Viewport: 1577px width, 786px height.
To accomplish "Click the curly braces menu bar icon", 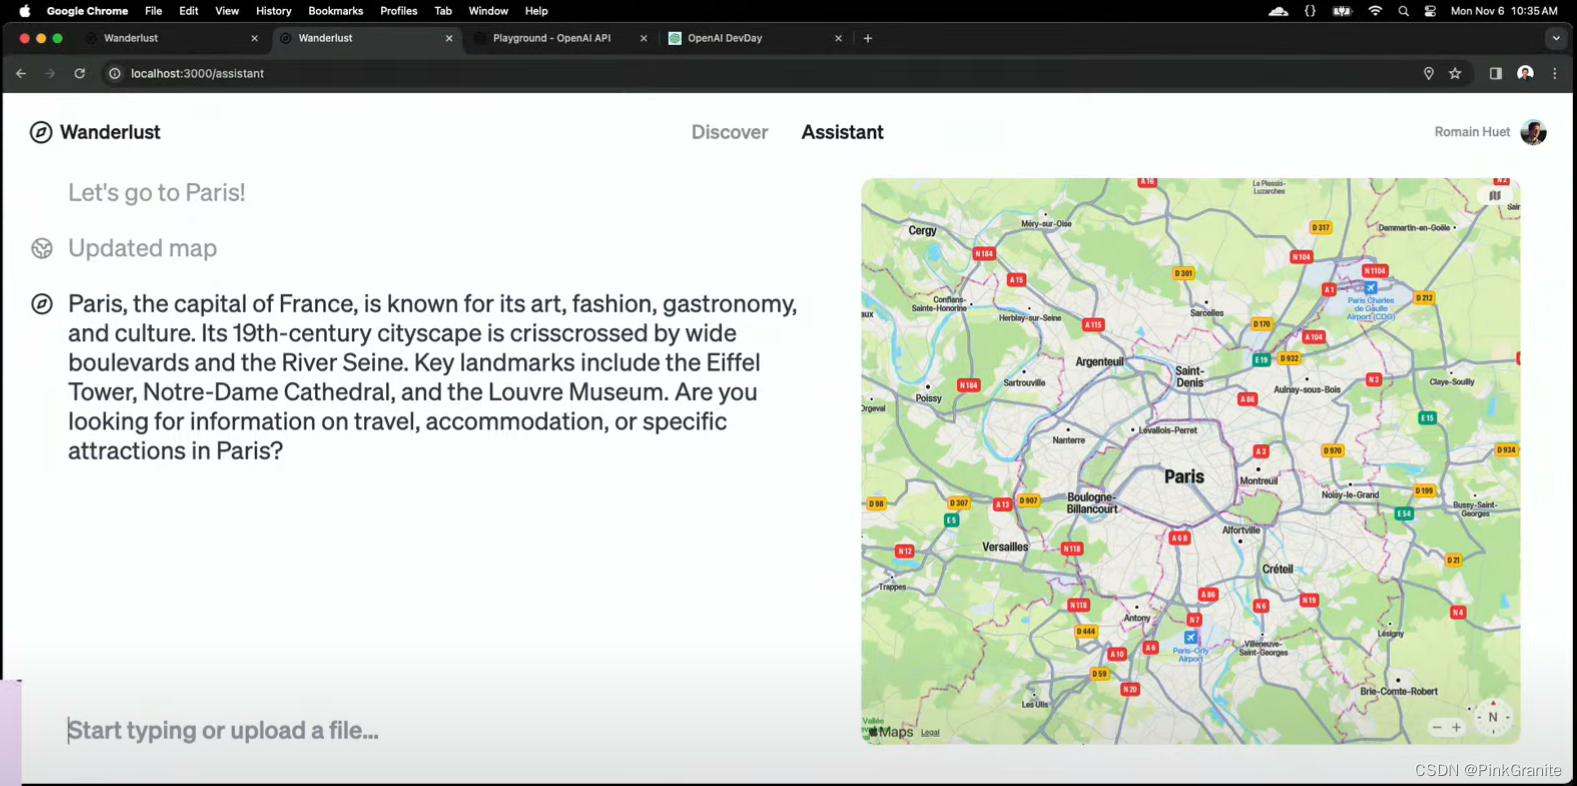I will point(1310,11).
